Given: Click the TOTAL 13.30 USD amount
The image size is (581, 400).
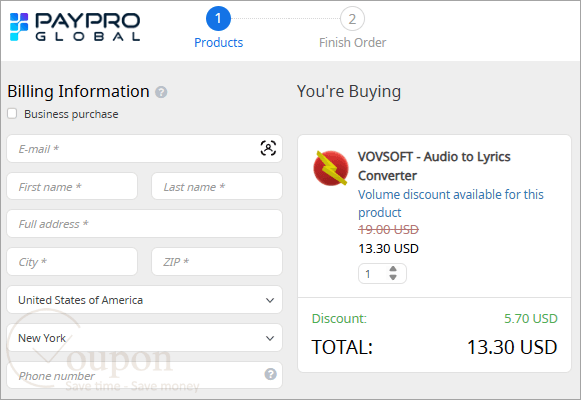Looking at the screenshot, I should [x=512, y=347].
